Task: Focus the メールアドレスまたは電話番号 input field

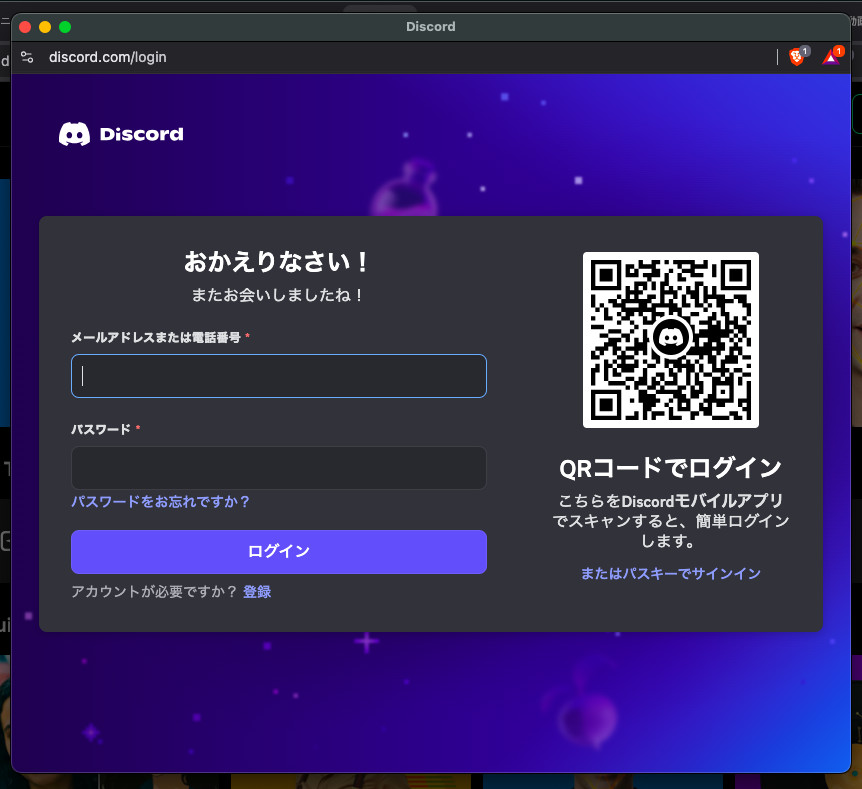Action: (279, 376)
